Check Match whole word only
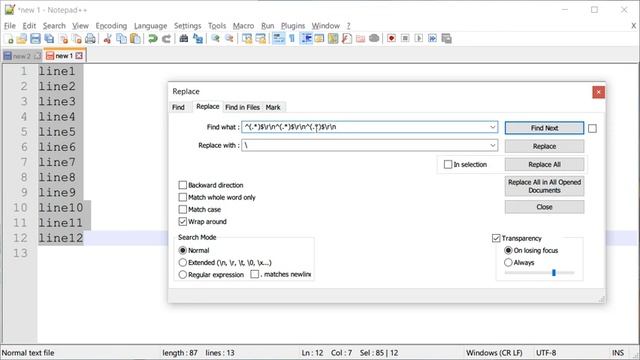The image size is (640, 360). point(182,197)
